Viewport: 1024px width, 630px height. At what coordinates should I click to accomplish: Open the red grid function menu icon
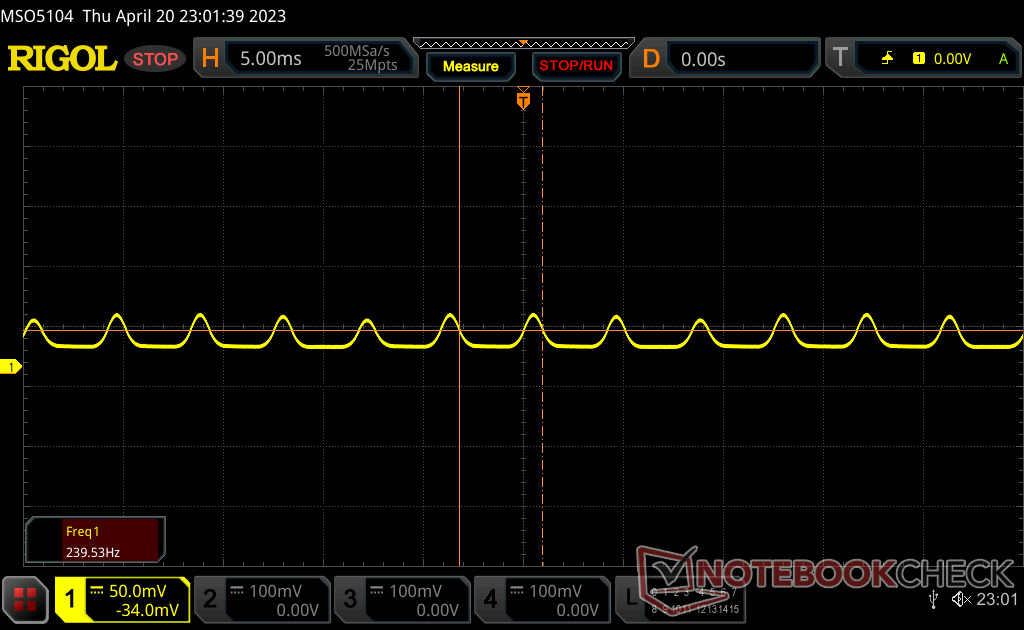(x=25, y=599)
